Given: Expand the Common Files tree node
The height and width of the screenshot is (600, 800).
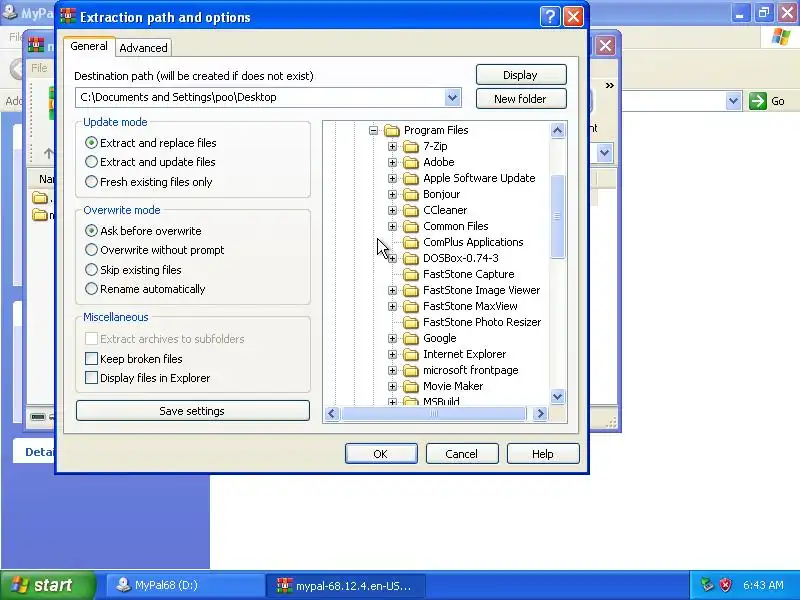Looking at the screenshot, I should tap(392, 227).
